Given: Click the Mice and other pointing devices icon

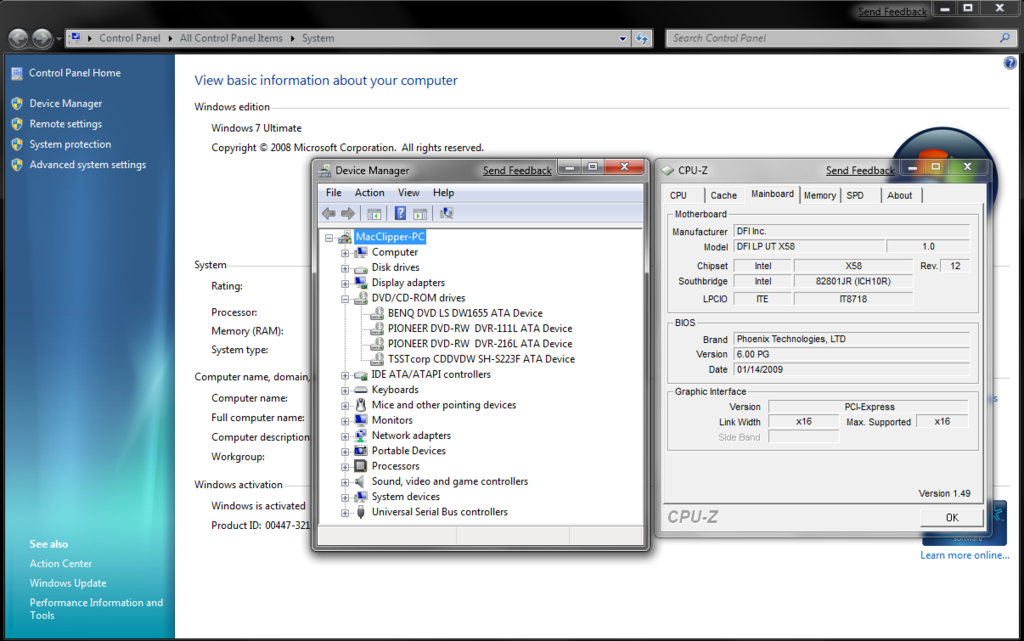Looking at the screenshot, I should click(x=360, y=405).
